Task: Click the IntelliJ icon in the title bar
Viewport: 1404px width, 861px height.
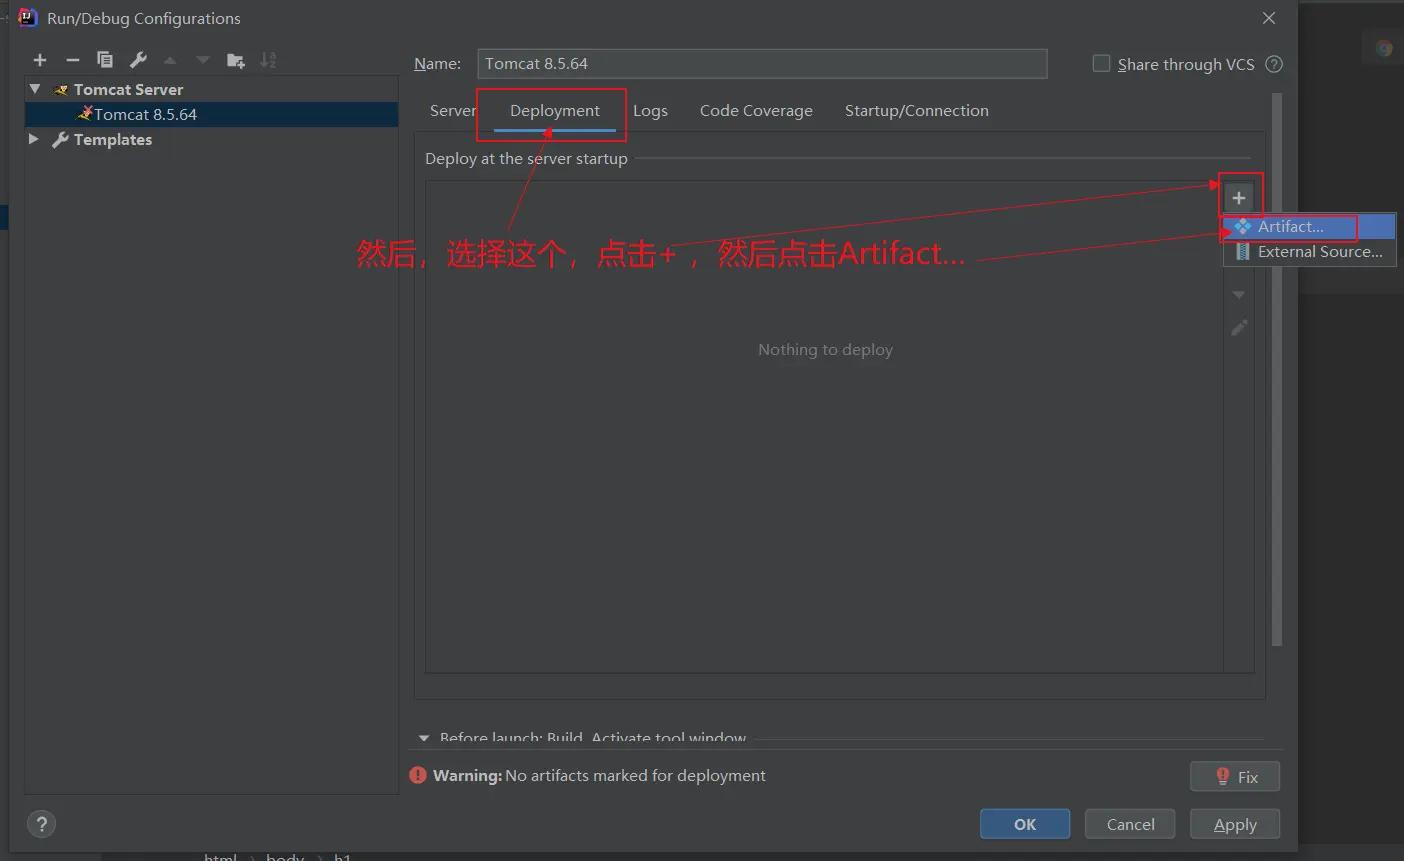Action: click(x=28, y=18)
